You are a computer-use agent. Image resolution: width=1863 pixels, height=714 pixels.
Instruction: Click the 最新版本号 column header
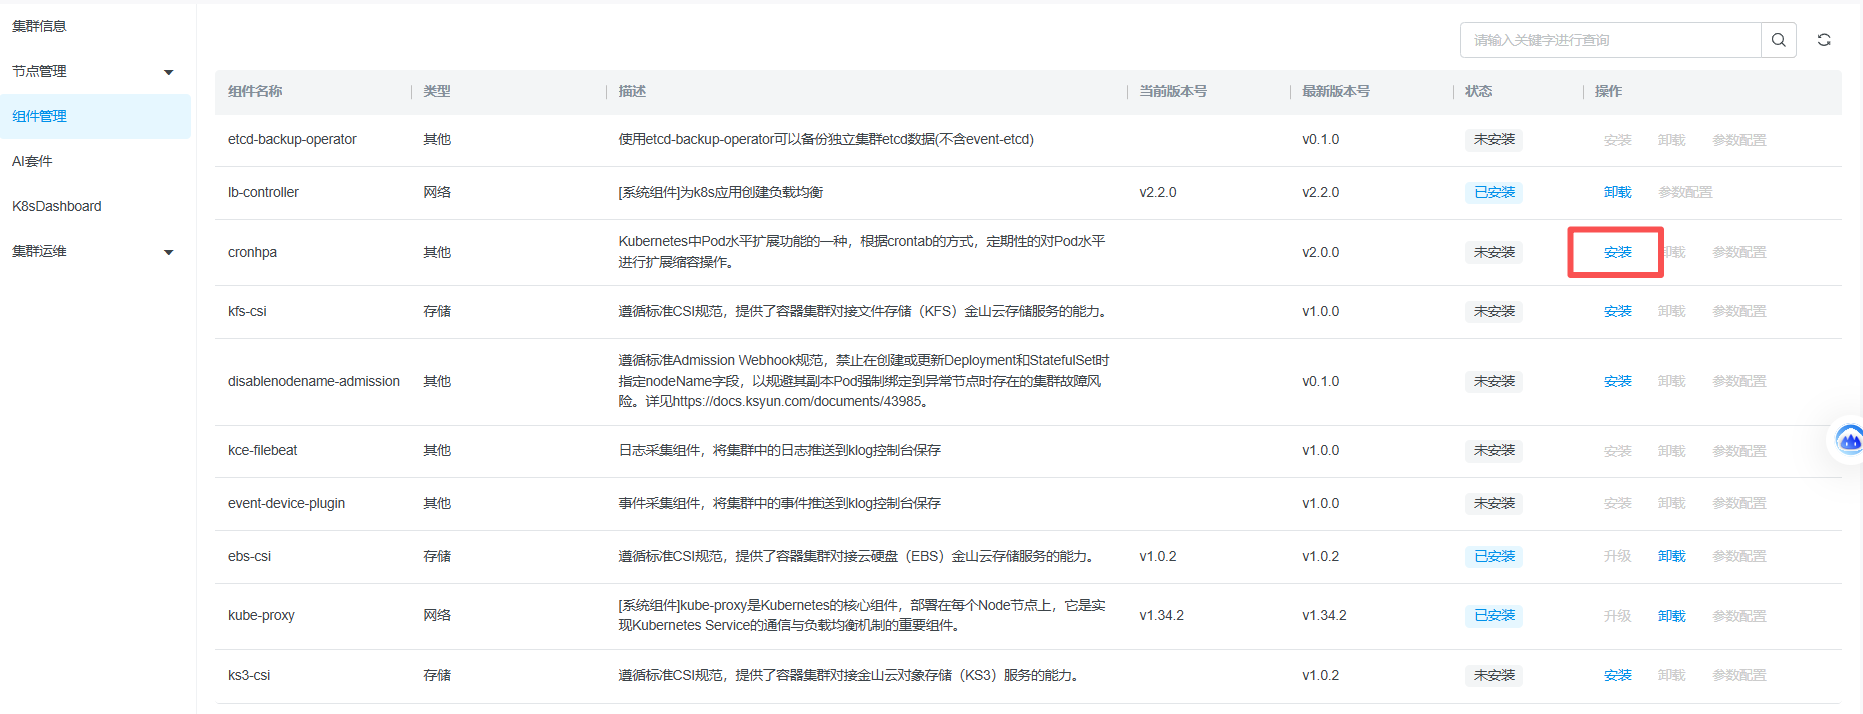coord(1336,91)
